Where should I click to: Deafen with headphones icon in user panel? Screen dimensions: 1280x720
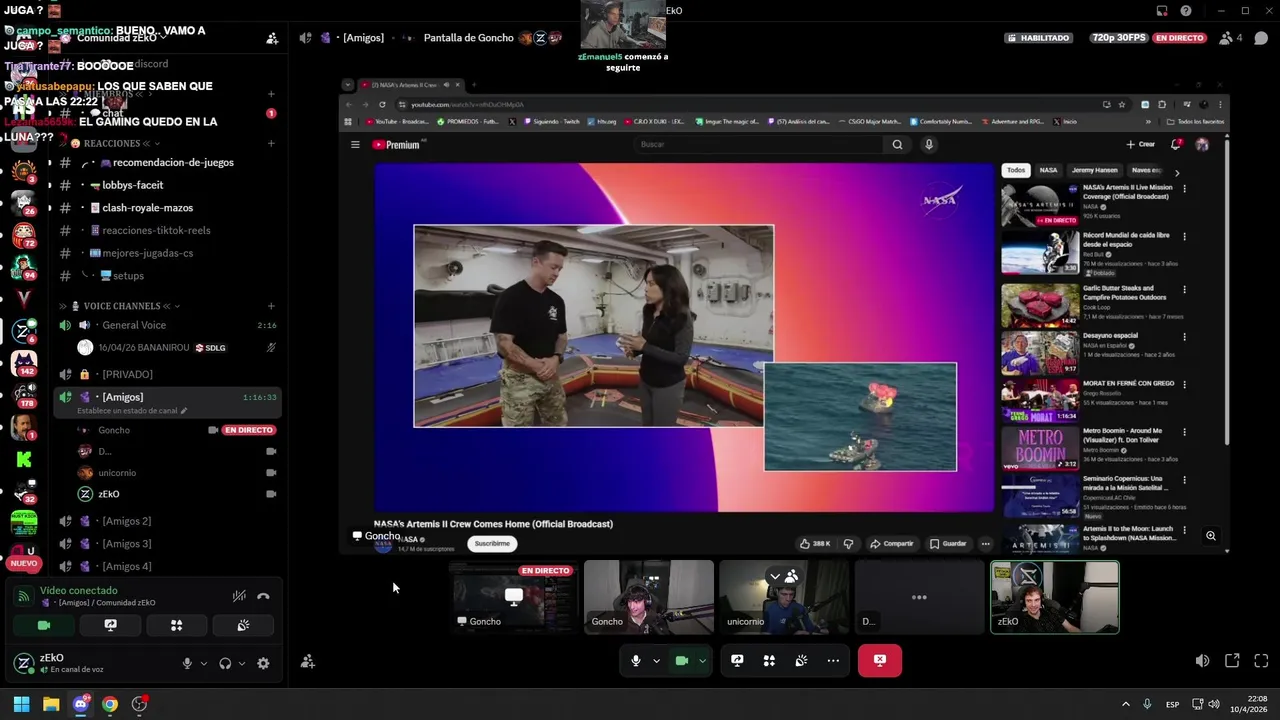coord(225,663)
